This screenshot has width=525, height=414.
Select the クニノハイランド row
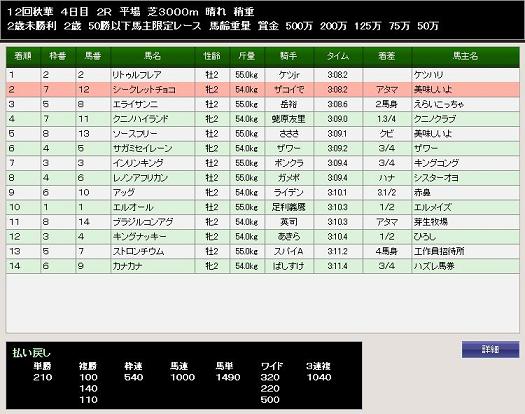pos(263,119)
